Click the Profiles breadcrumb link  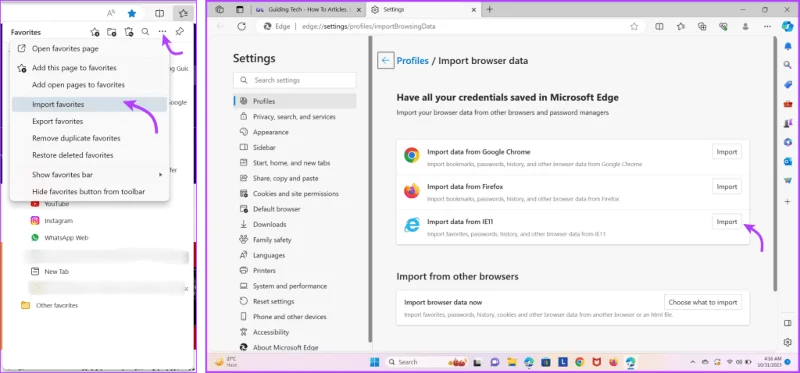tap(412, 61)
